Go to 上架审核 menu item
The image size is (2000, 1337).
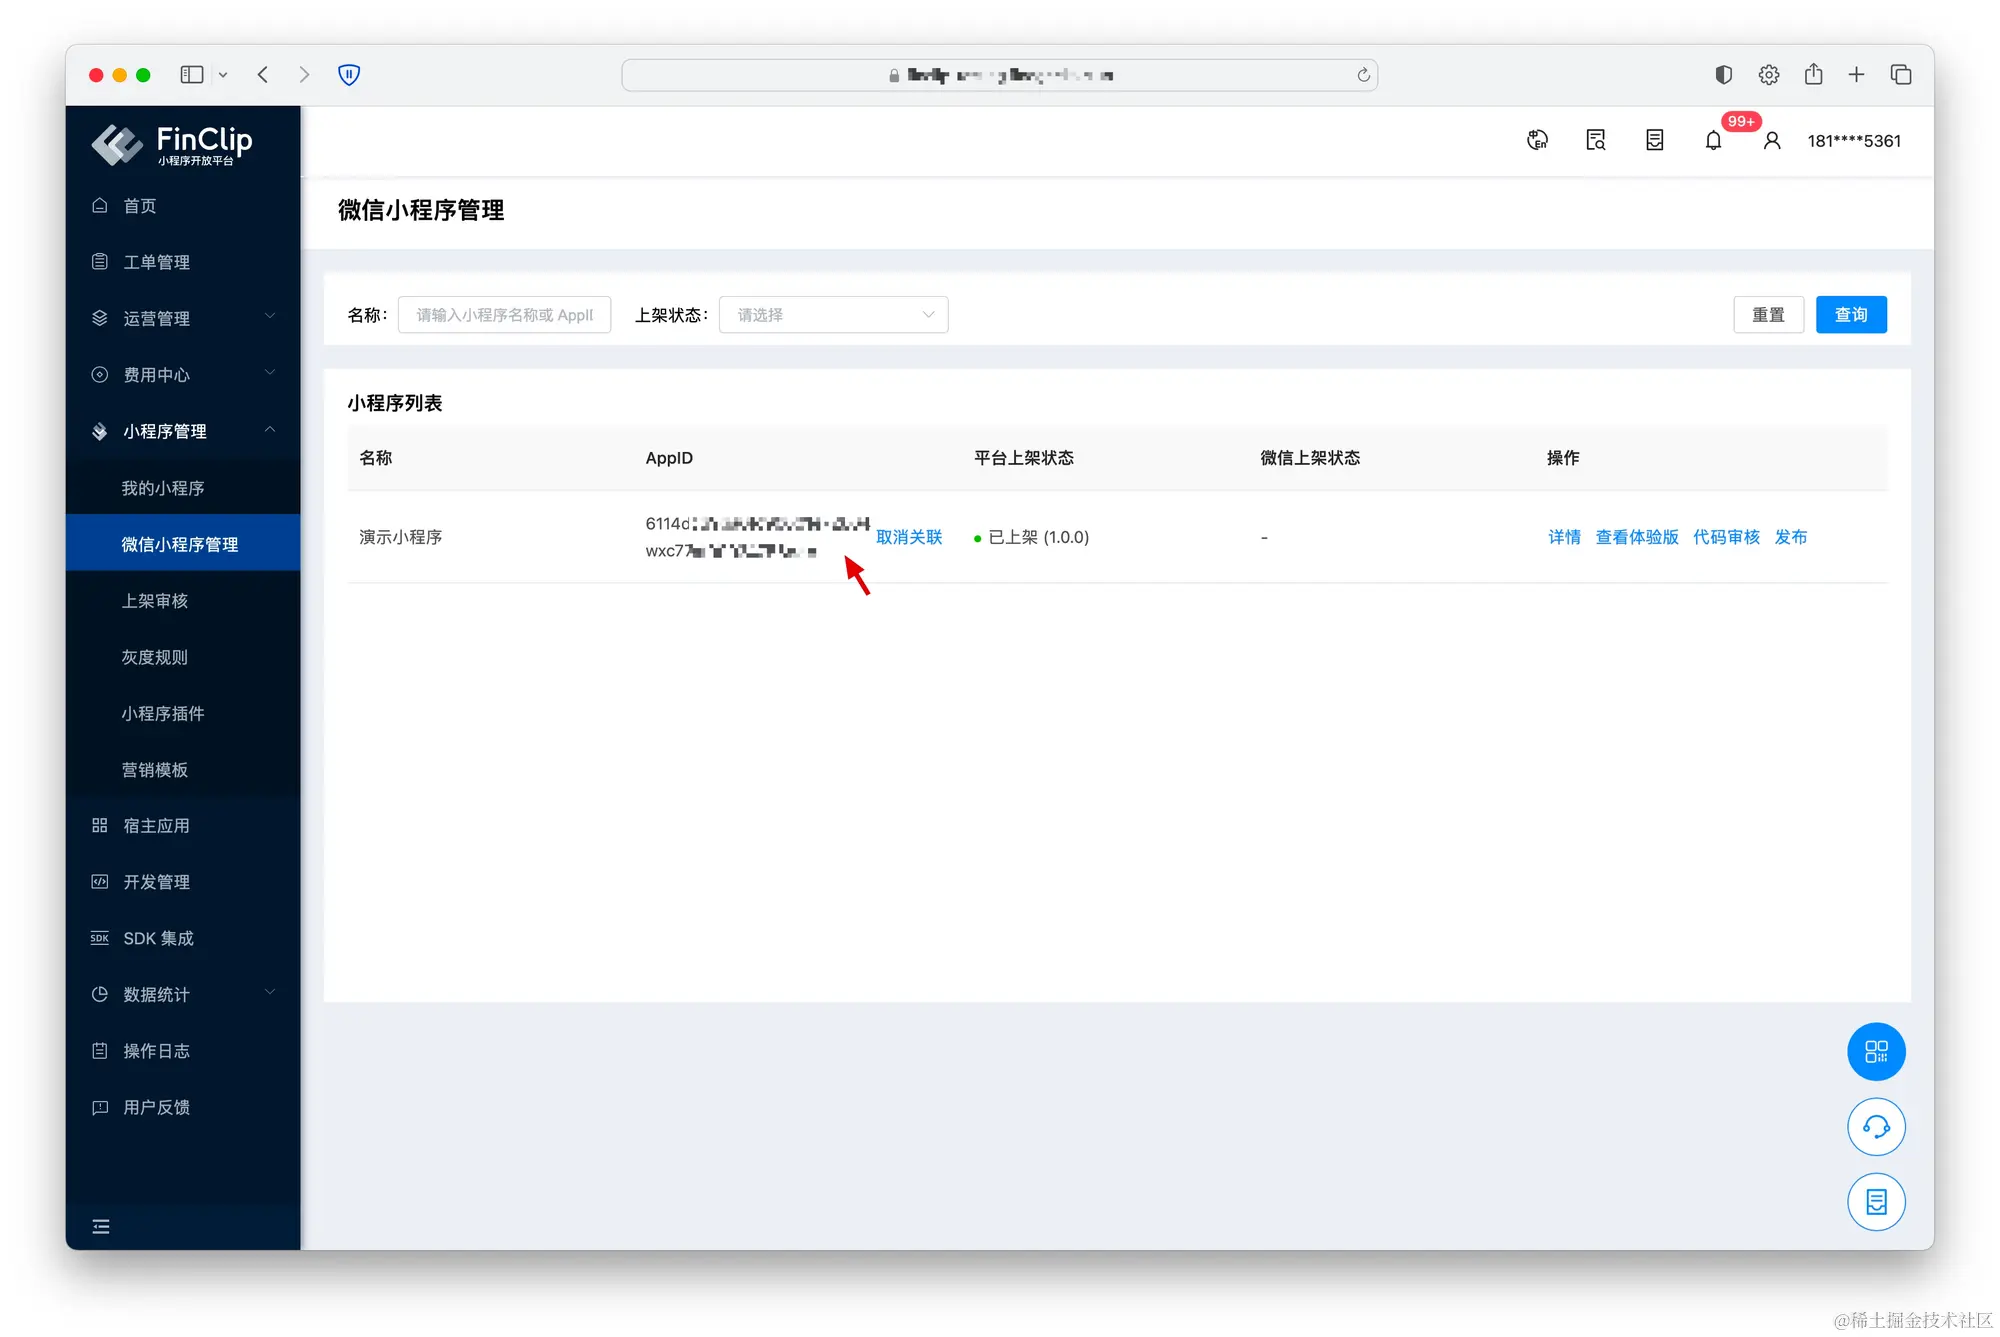point(155,601)
